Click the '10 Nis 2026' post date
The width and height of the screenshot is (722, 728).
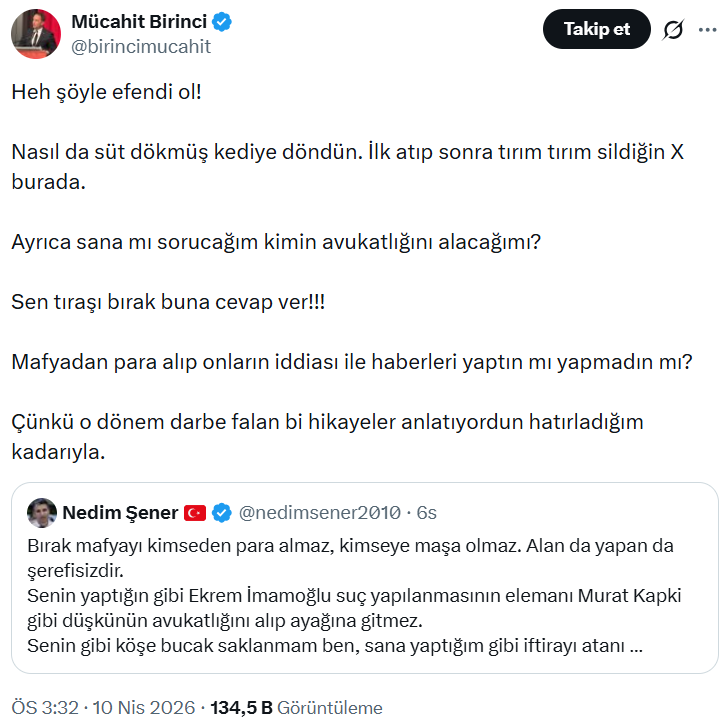[144, 707]
